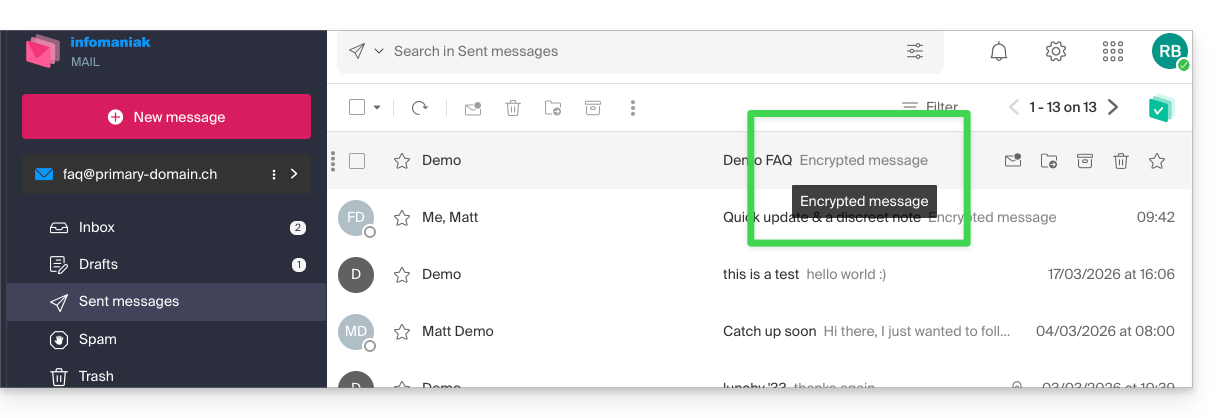
Task: Click the New message button
Action: pyautogui.click(x=166, y=117)
